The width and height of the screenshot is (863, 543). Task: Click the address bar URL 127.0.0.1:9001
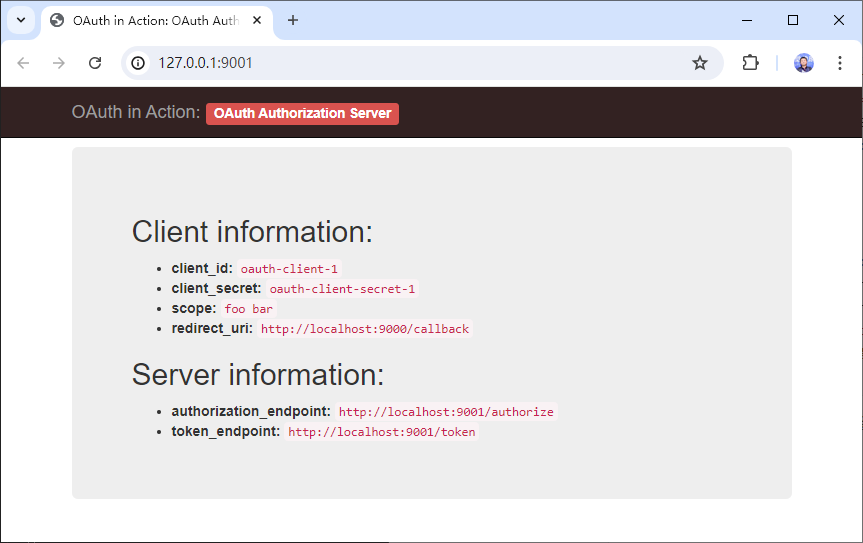click(x=205, y=63)
